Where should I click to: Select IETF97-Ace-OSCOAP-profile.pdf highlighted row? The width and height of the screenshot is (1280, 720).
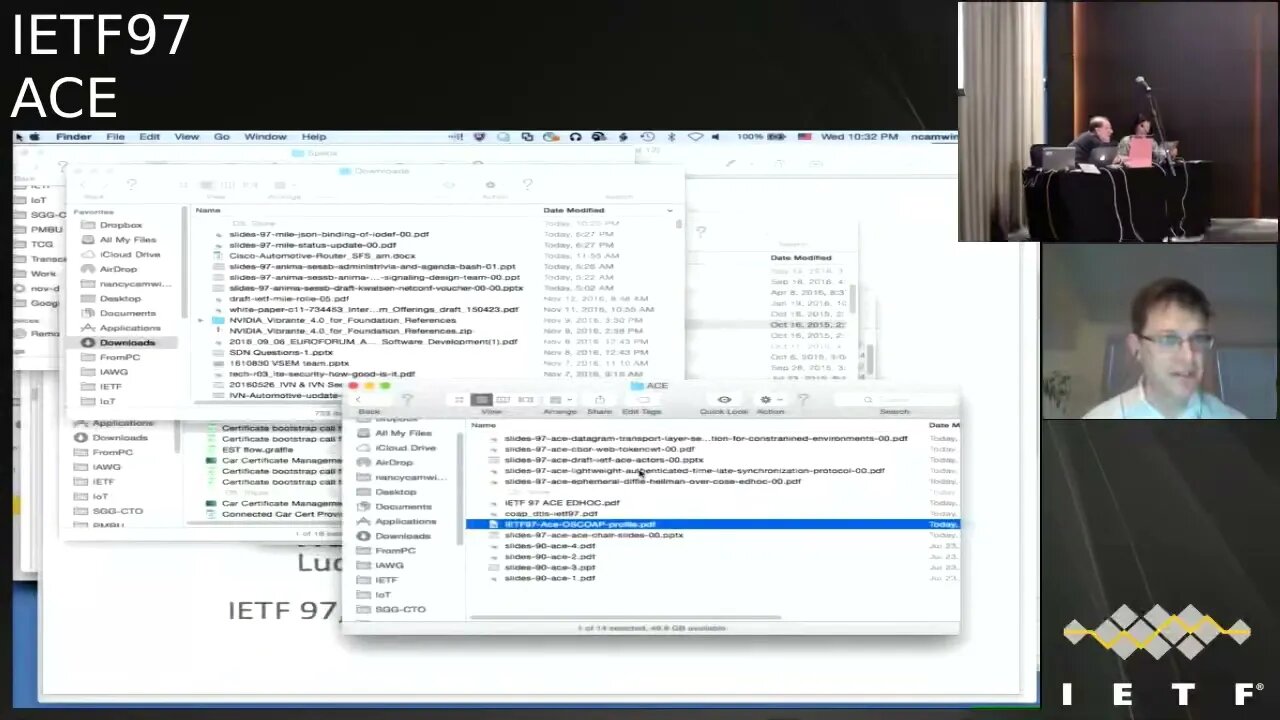pos(712,524)
